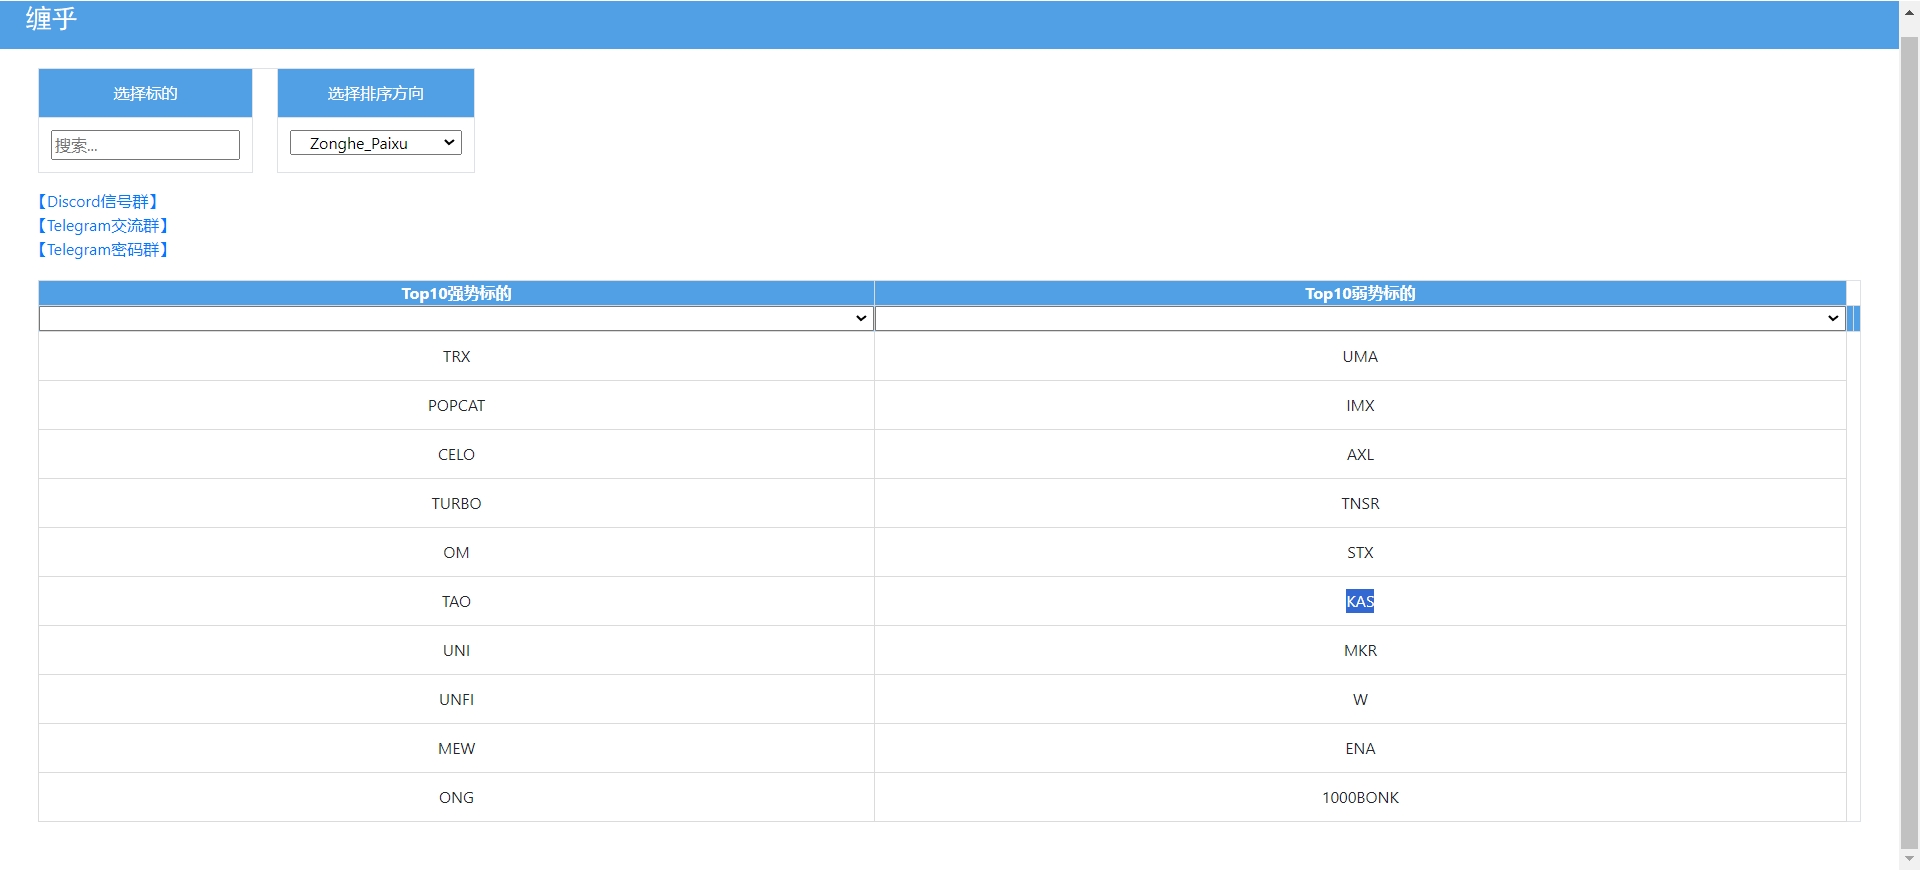
Task: Click the 选择排序方向 panel header
Action: point(376,93)
